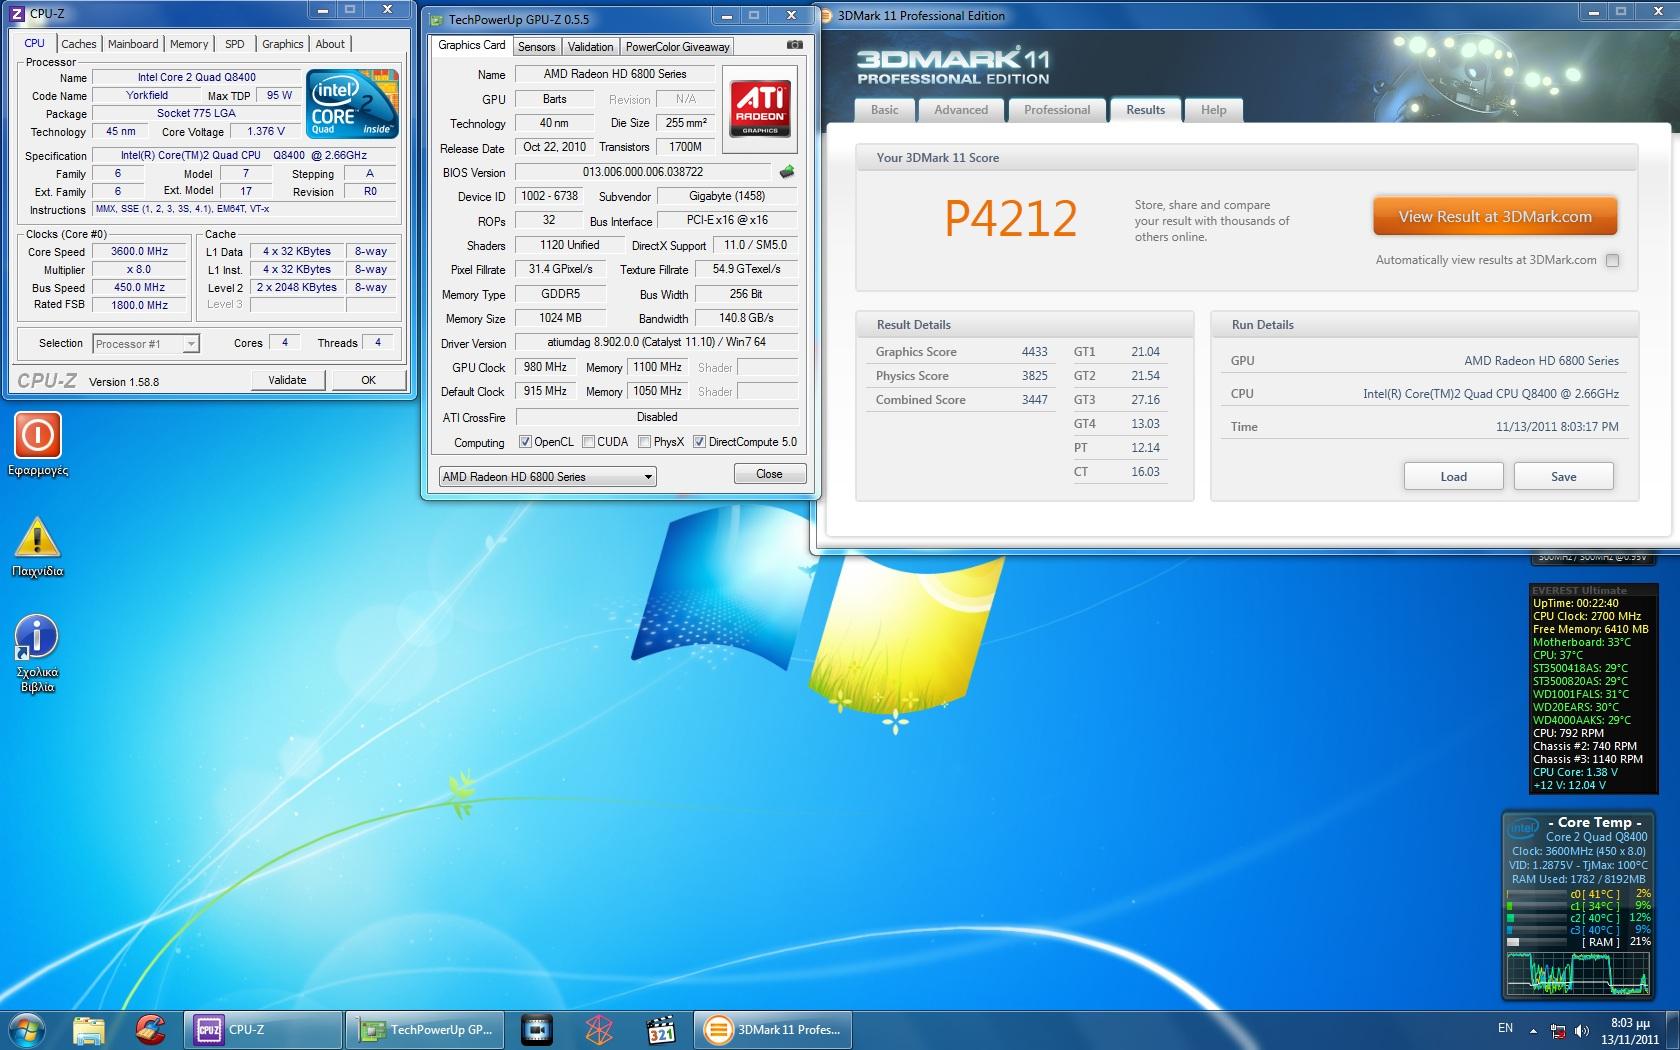Click the volume speaker tray icon
This screenshot has width=1680, height=1050.
tap(1581, 1030)
